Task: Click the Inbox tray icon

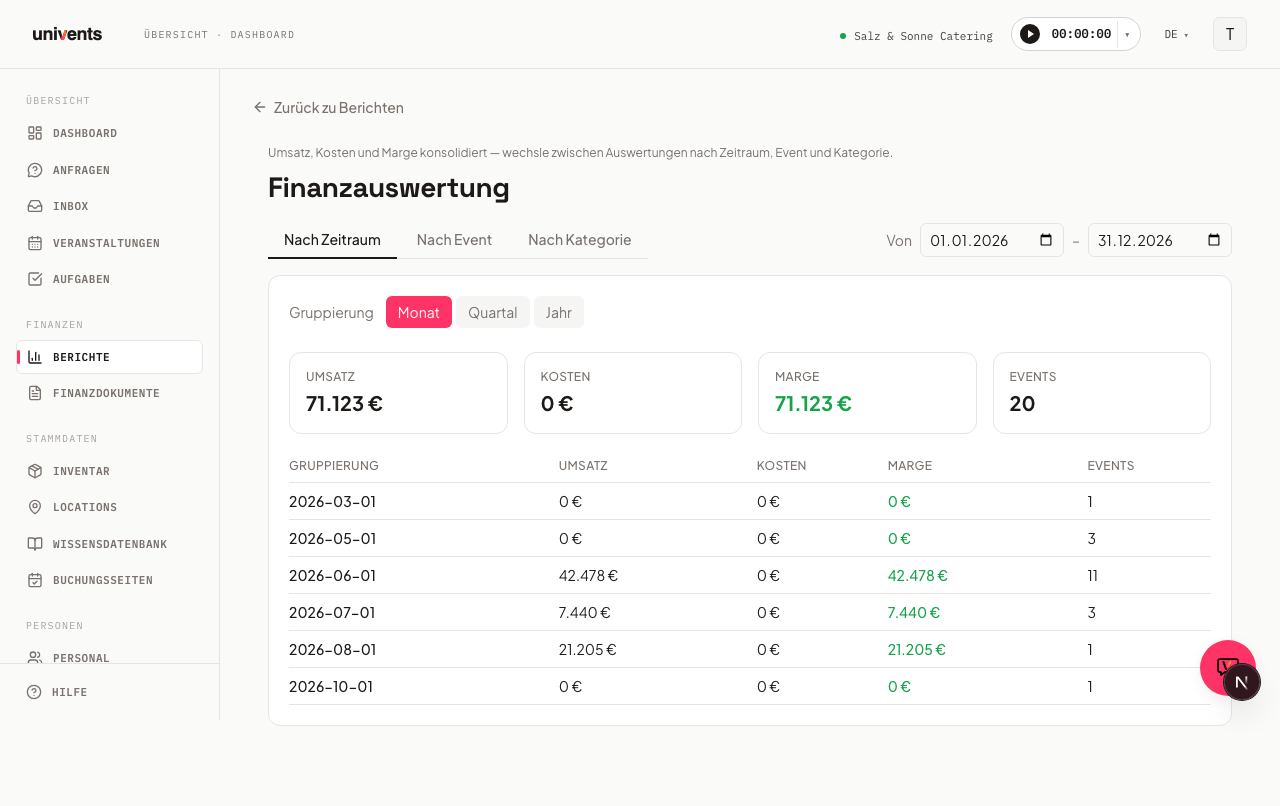Action: [x=35, y=206]
